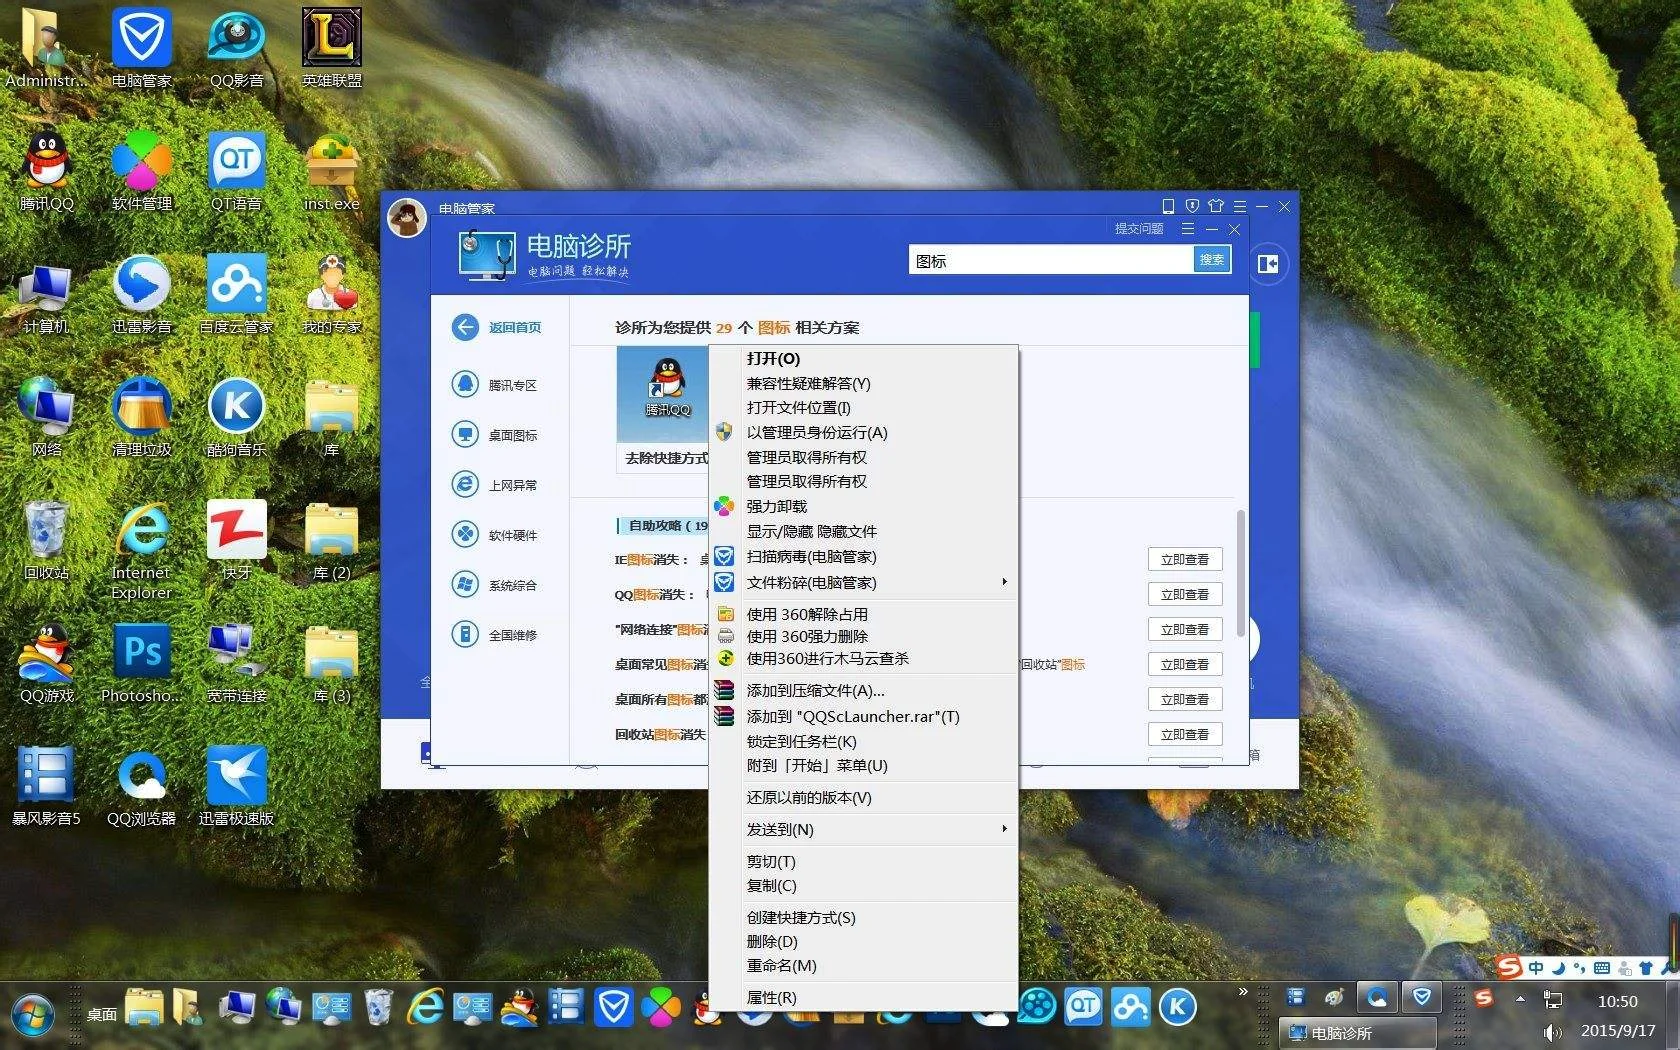Expand hidden taskbar items chevron
The height and width of the screenshot is (1050, 1680).
tap(1243, 992)
